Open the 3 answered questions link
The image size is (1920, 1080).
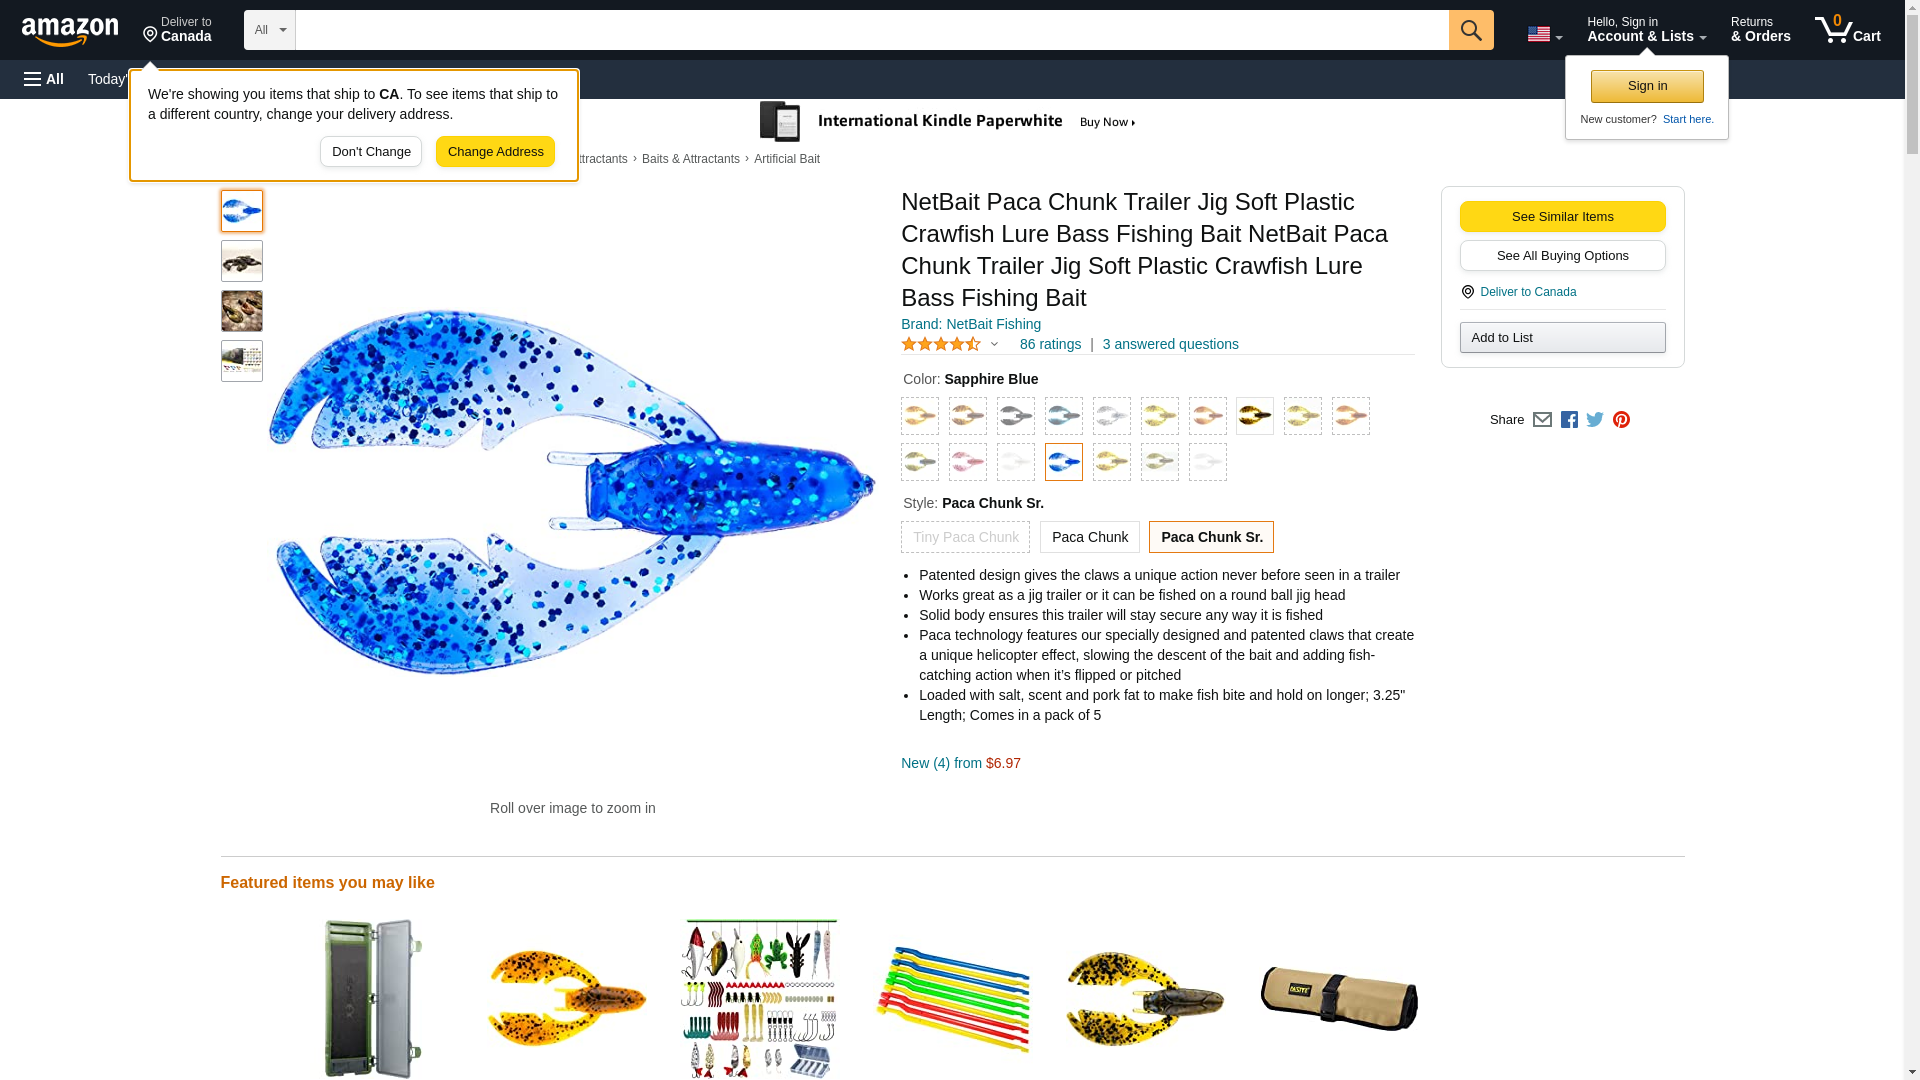pyautogui.click(x=1170, y=344)
